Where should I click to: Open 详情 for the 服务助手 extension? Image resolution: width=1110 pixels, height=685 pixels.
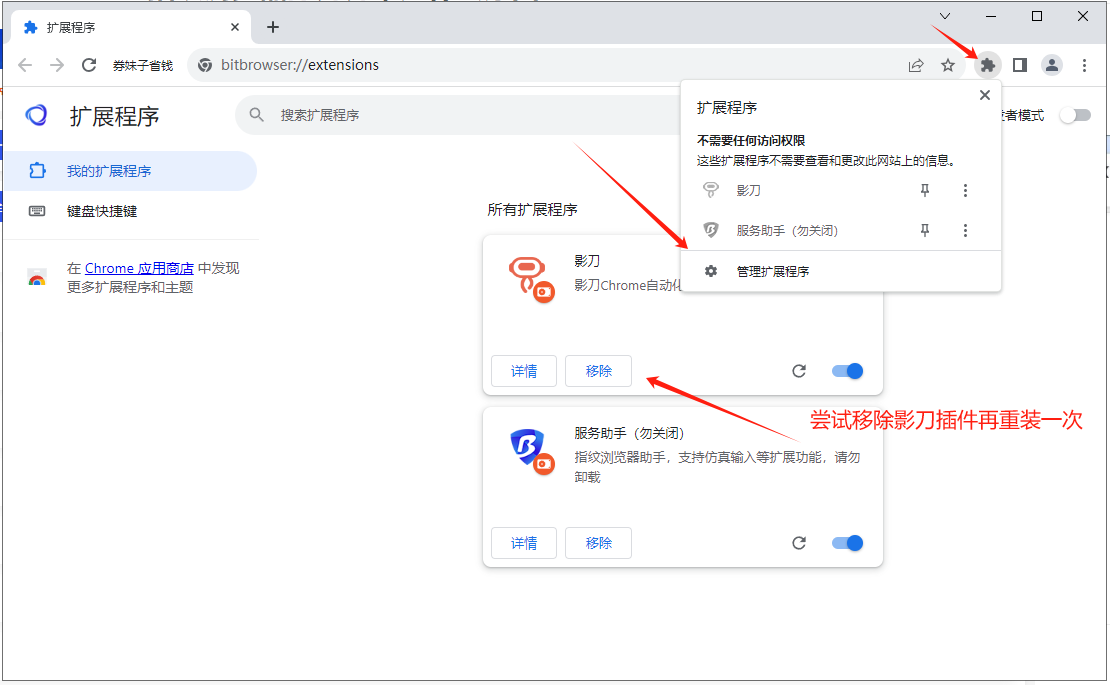click(x=524, y=543)
